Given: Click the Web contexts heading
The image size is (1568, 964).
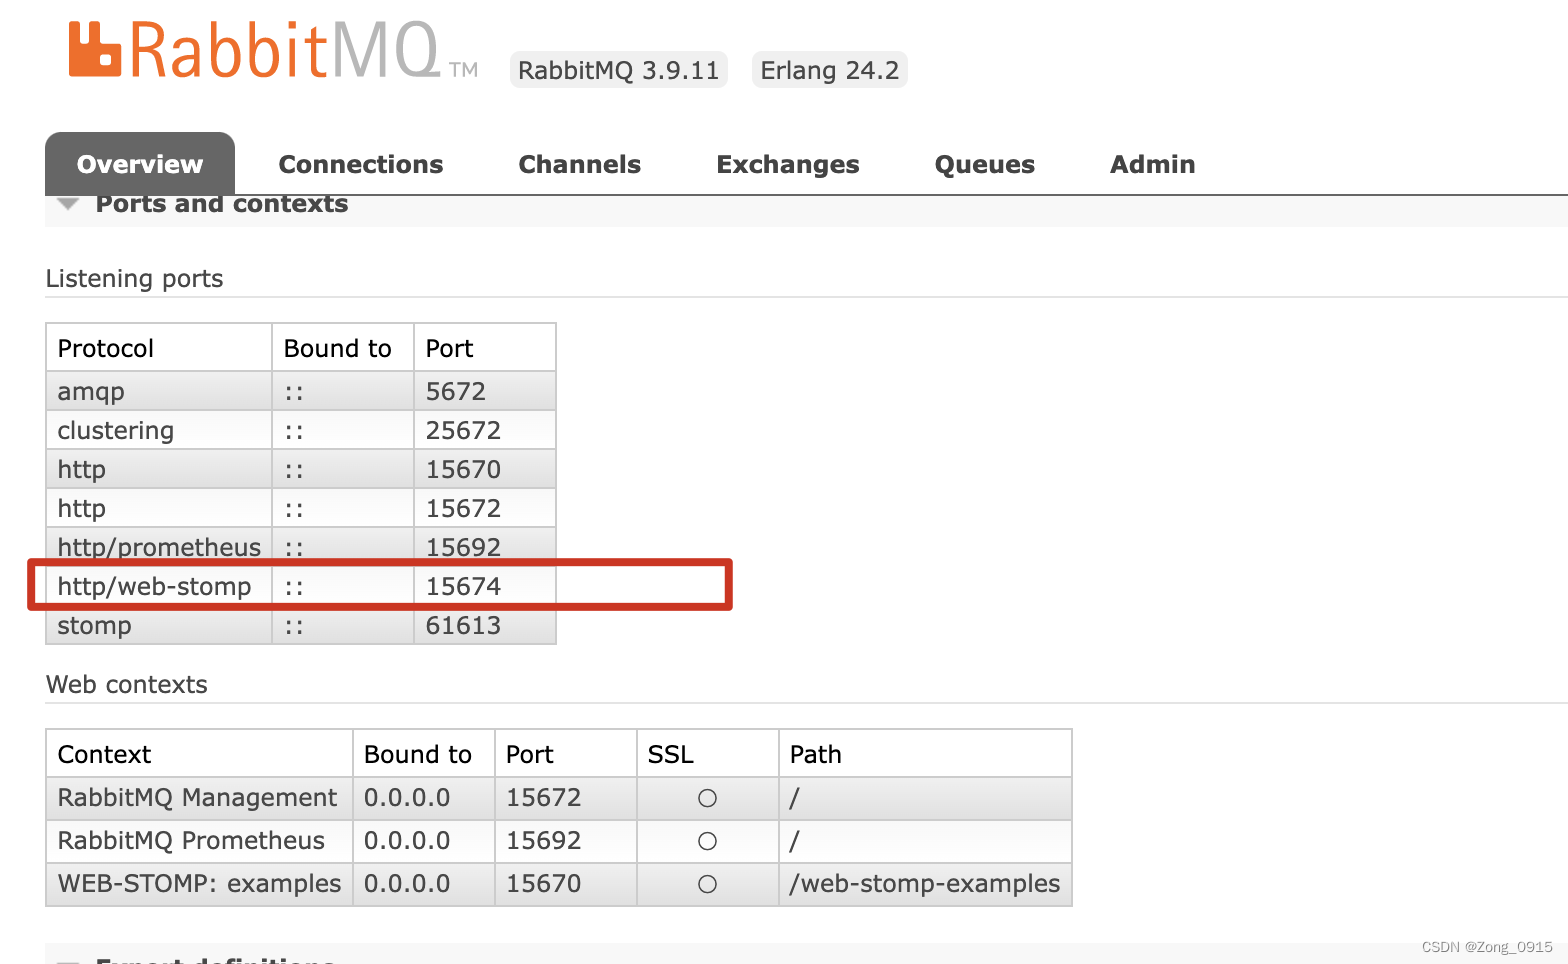Looking at the screenshot, I should 127,685.
